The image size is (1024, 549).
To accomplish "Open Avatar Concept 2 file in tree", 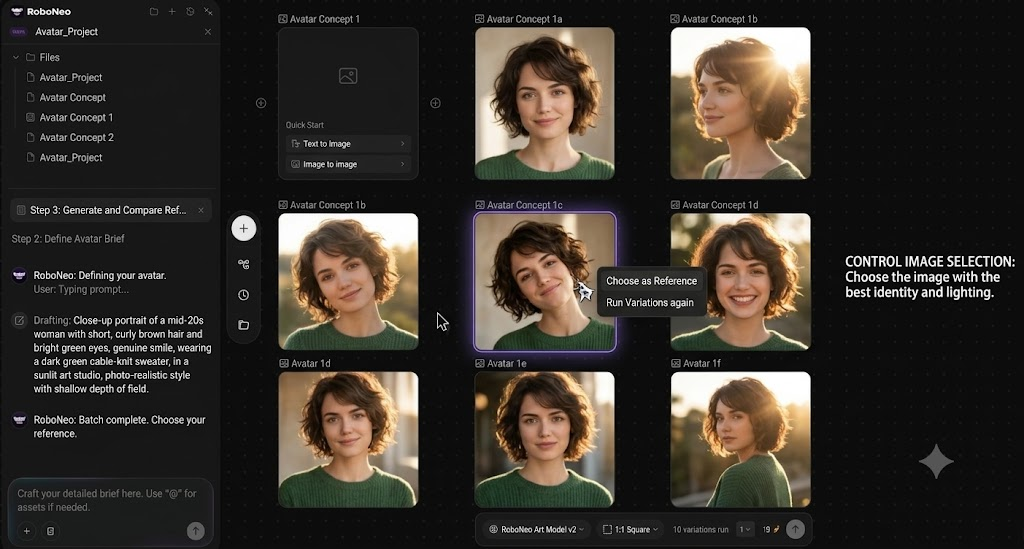I will point(76,137).
